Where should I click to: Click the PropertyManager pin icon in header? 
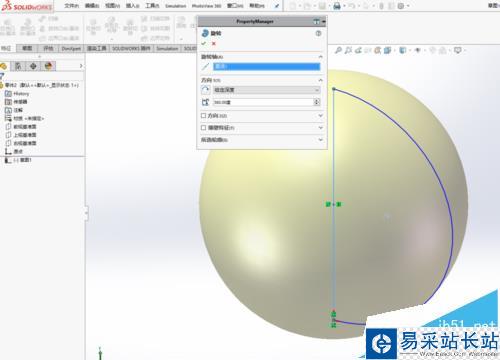(316, 22)
